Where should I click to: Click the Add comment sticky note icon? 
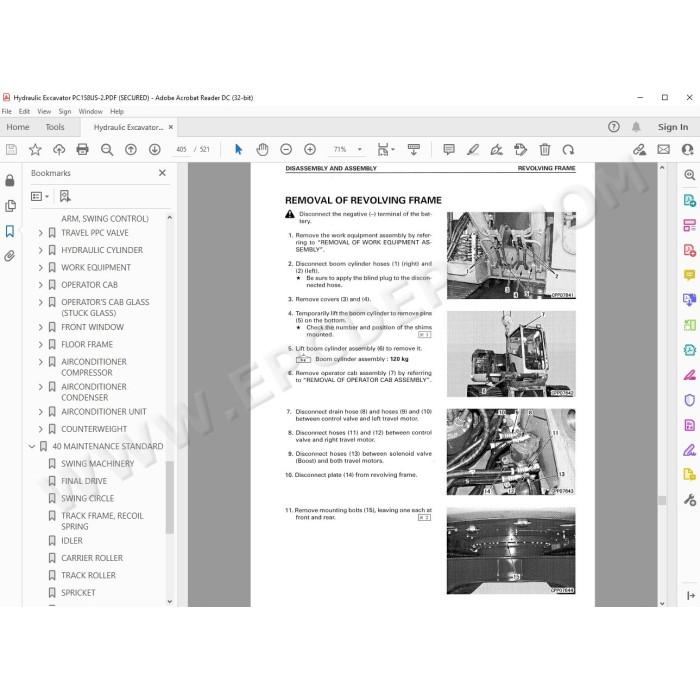[x=449, y=150]
